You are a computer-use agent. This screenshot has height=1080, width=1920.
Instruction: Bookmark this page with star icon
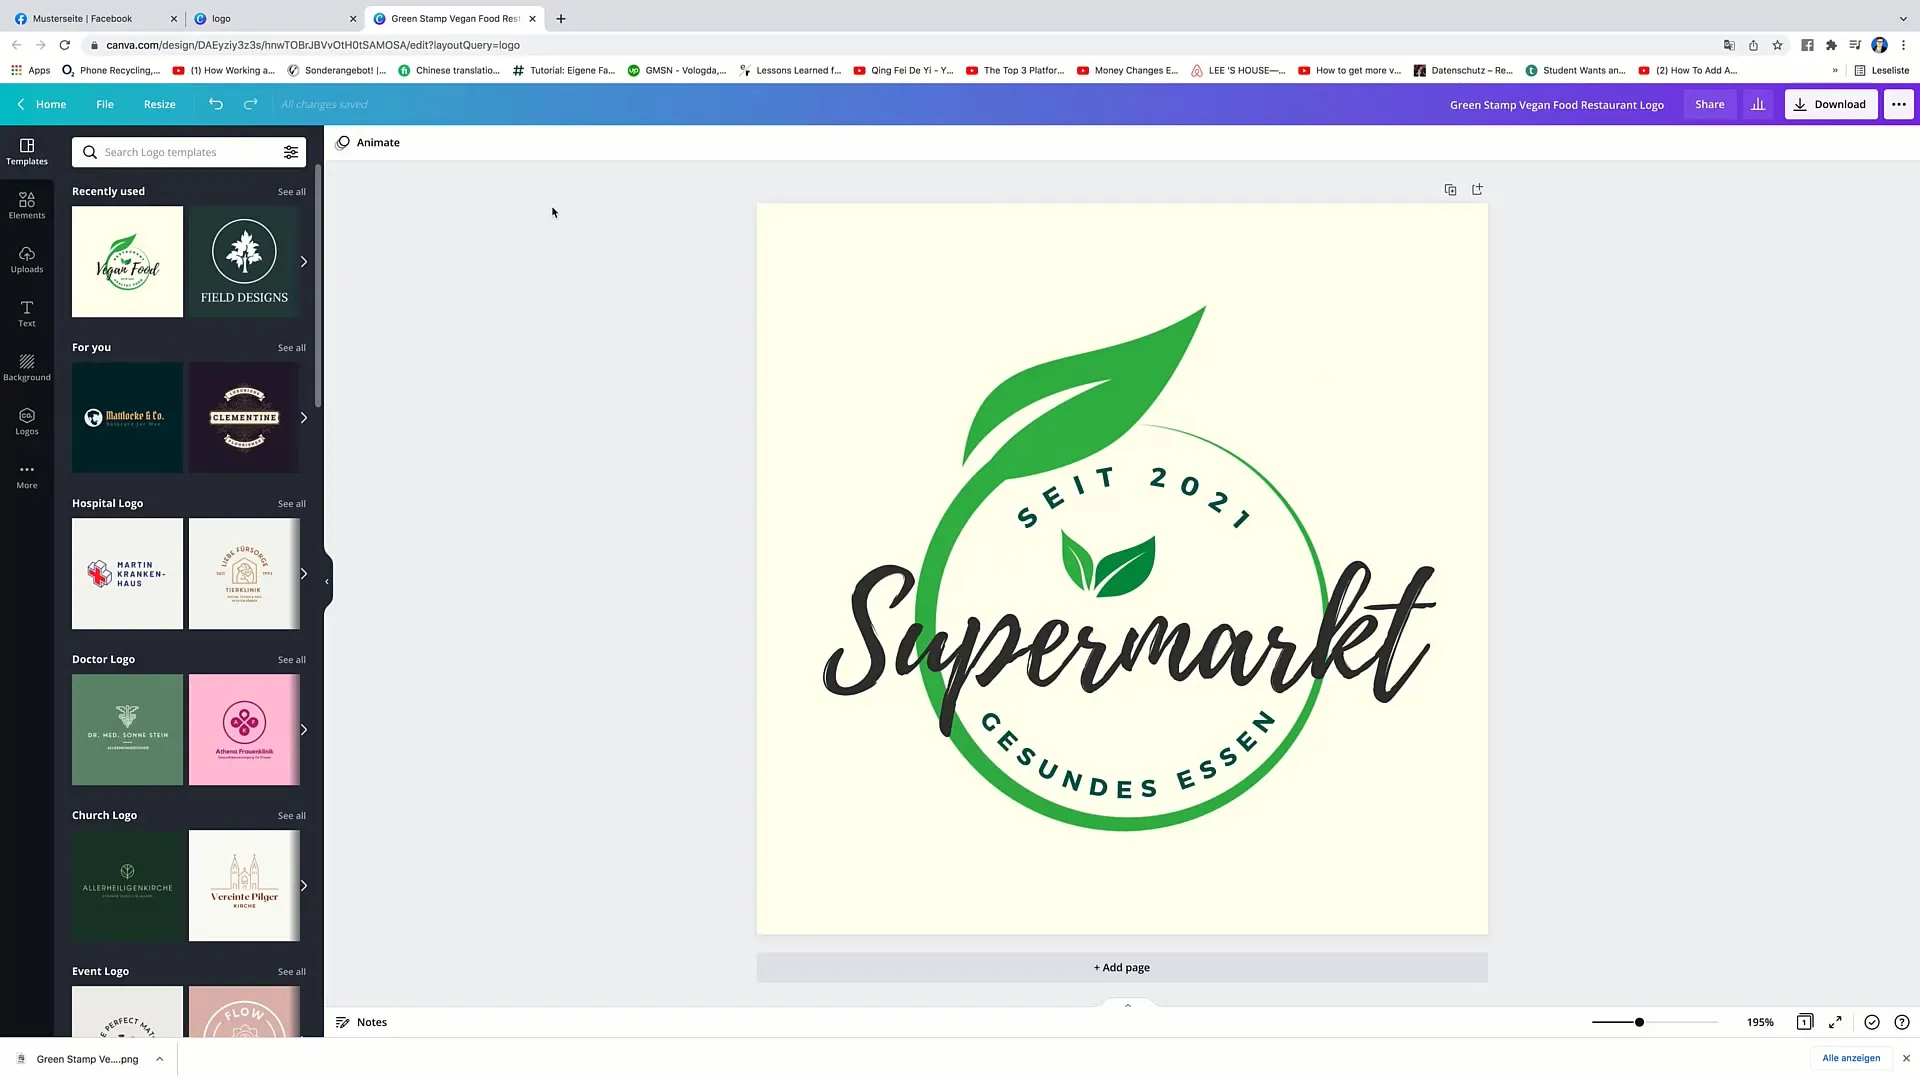[x=1777, y=45]
